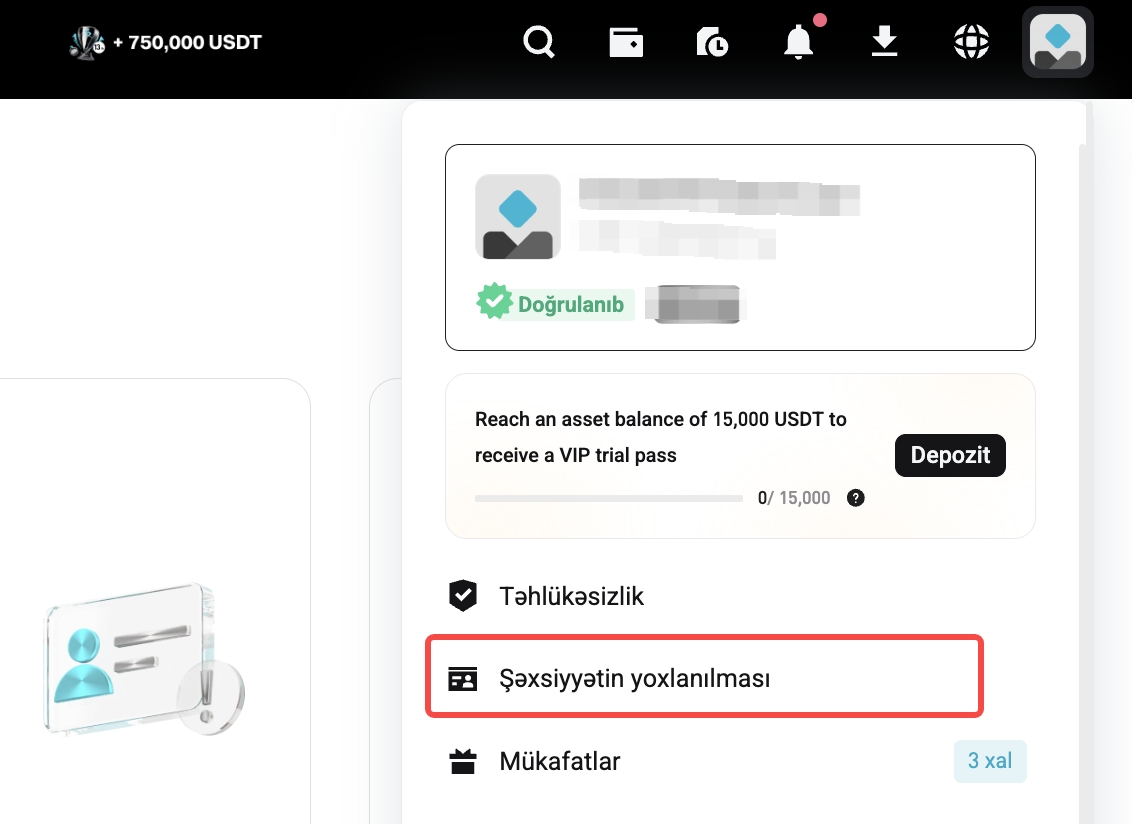Select Mükafatlar from the account menu
Screen dimensions: 1132x824
[x=559, y=760]
